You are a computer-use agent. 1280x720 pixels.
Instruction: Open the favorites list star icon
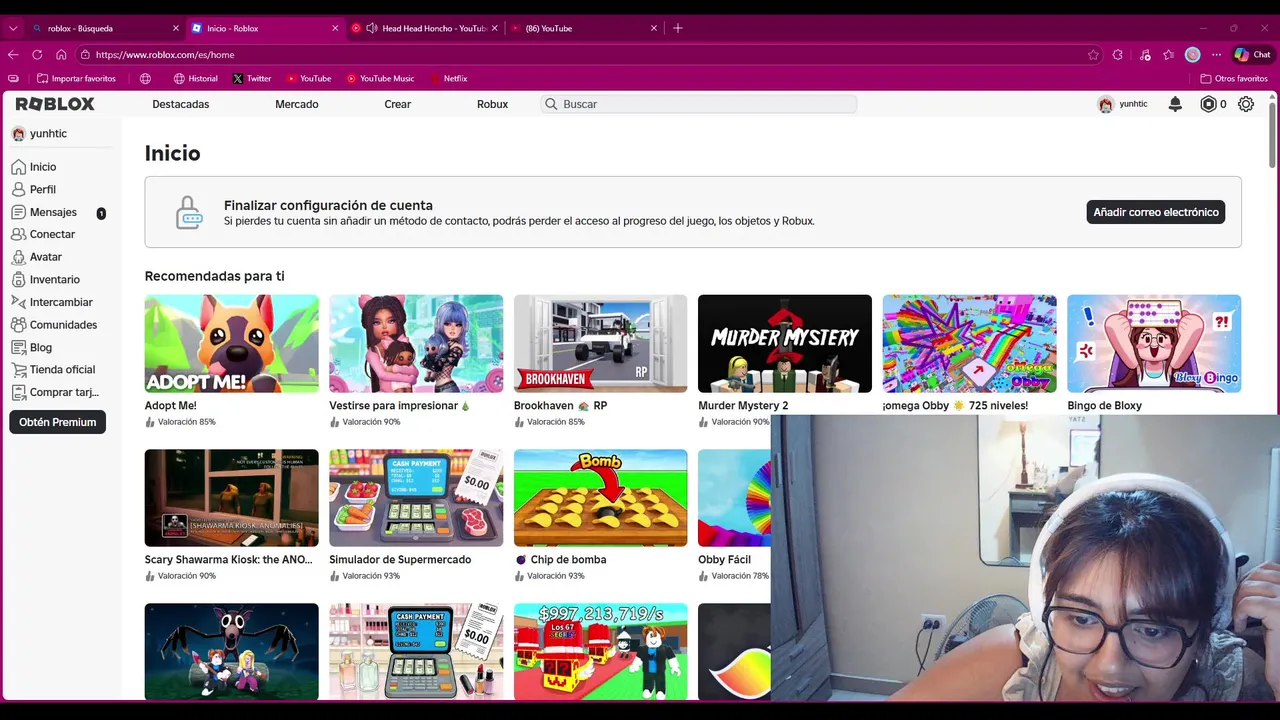click(x=1168, y=55)
